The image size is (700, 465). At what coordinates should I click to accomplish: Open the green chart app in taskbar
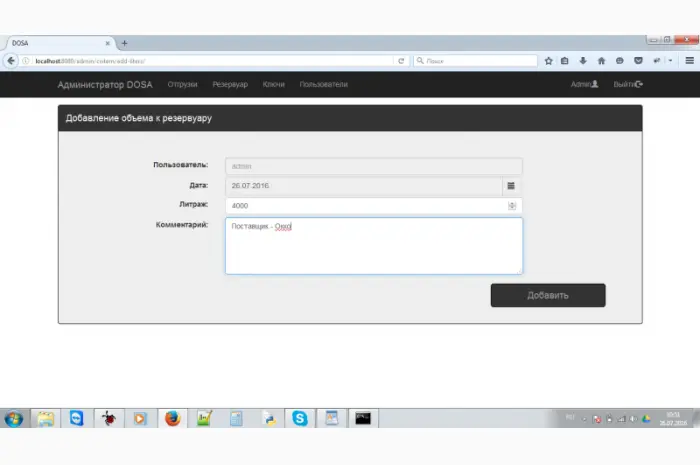coord(204,419)
